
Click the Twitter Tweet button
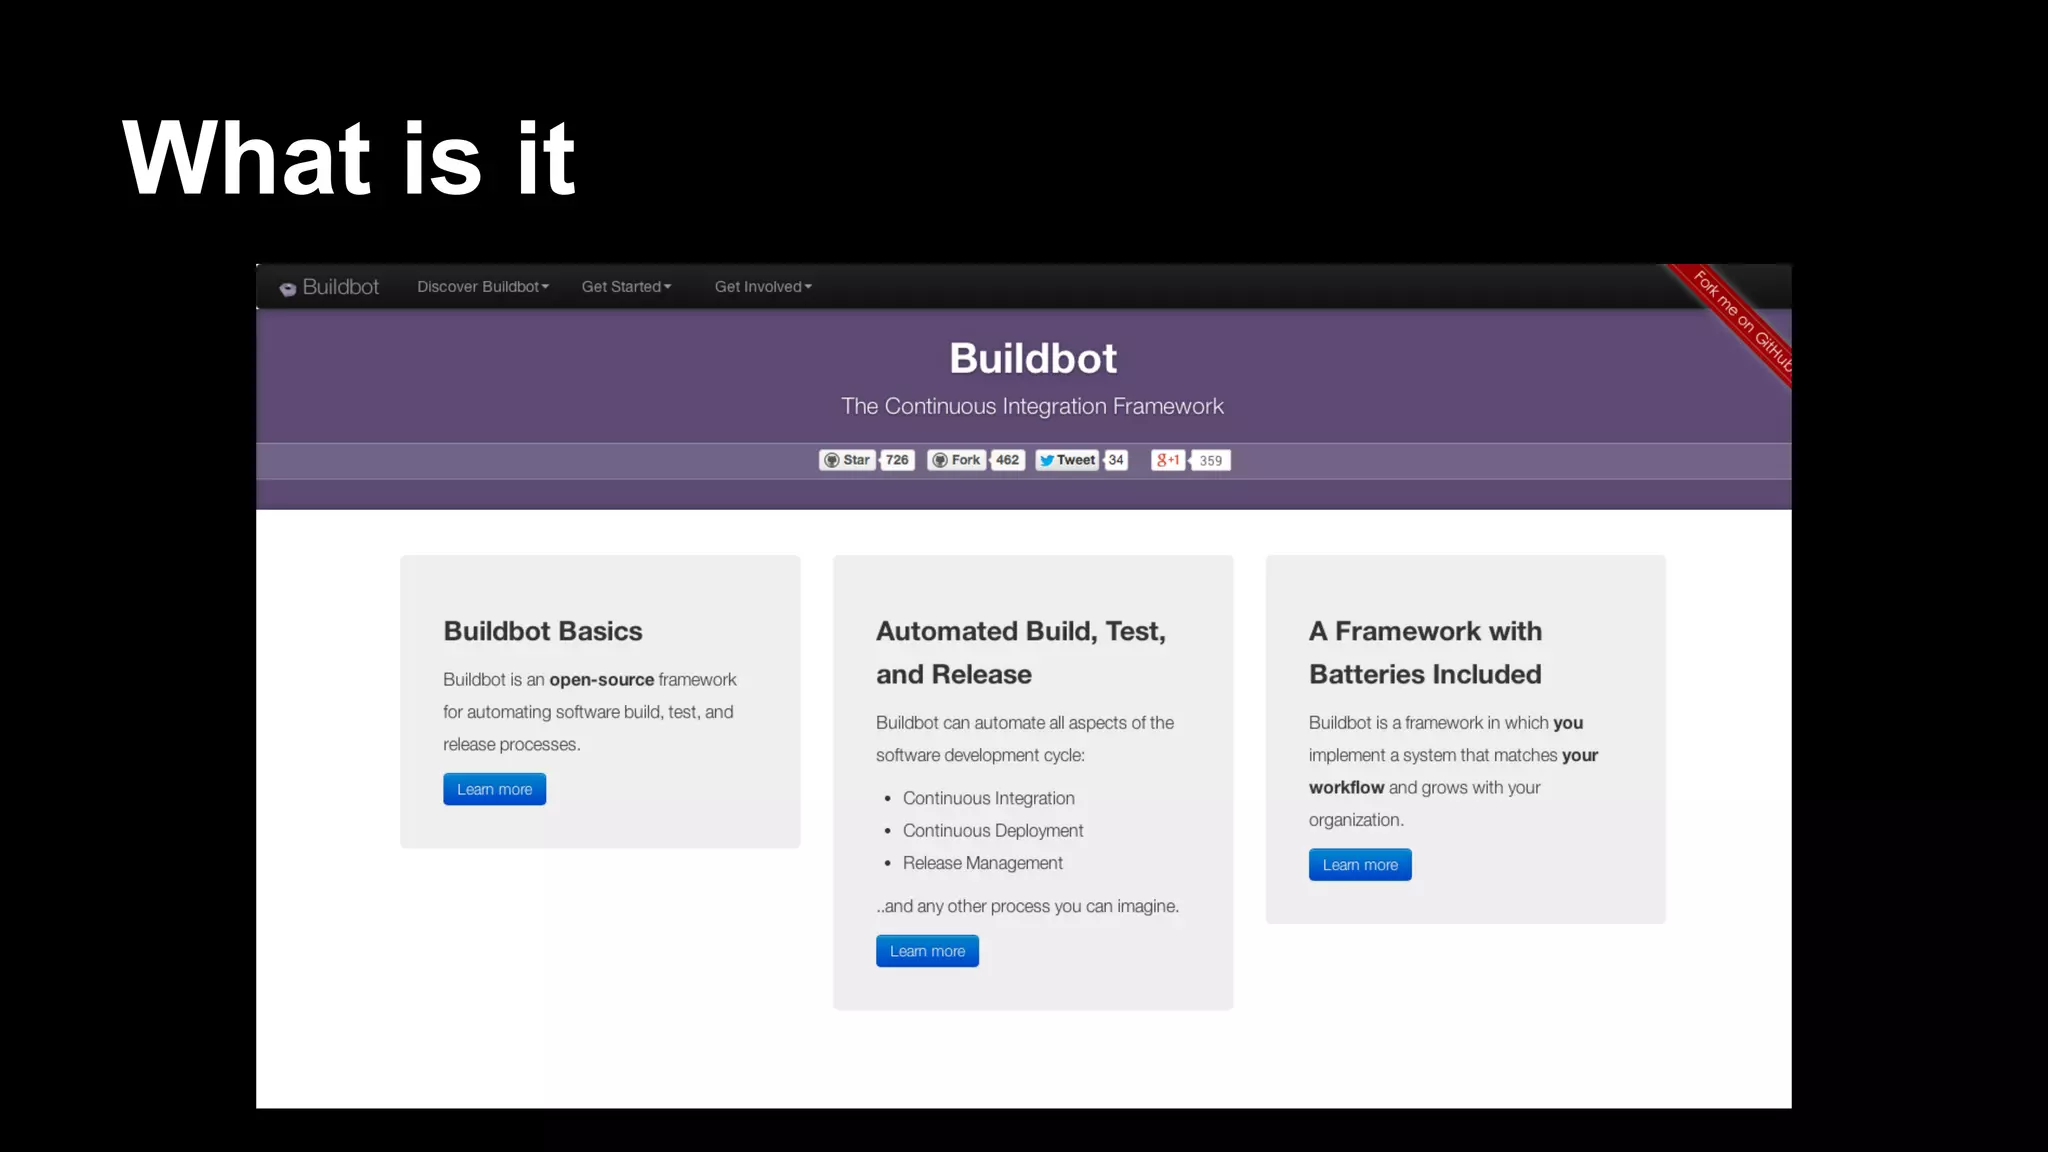(x=1067, y=460)
